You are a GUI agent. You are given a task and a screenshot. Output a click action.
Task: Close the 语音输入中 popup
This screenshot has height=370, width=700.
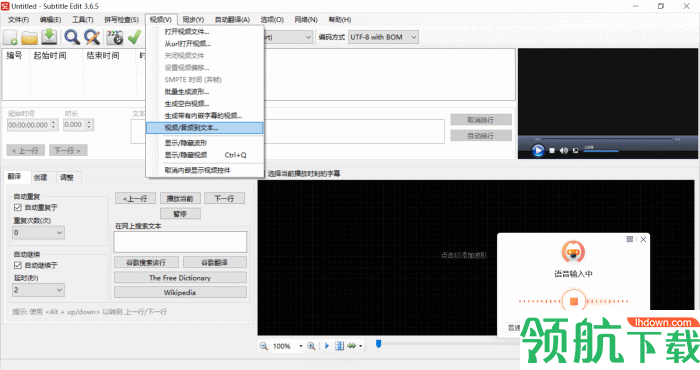click(x=643, y=240)
